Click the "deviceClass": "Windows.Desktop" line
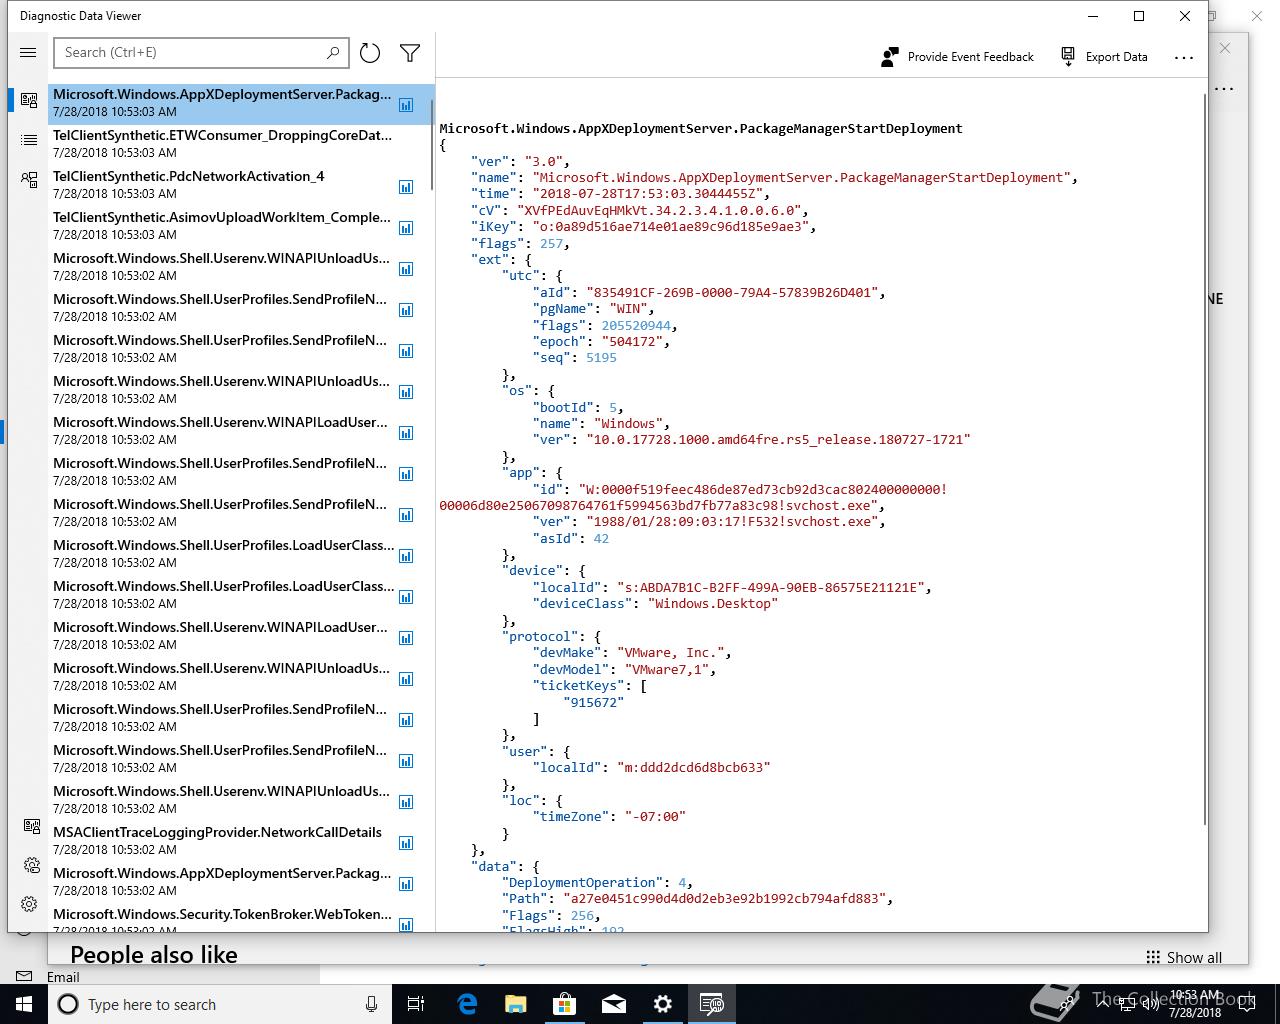The width and height of the screenshot is (1280, 1024). coord(655,603)
